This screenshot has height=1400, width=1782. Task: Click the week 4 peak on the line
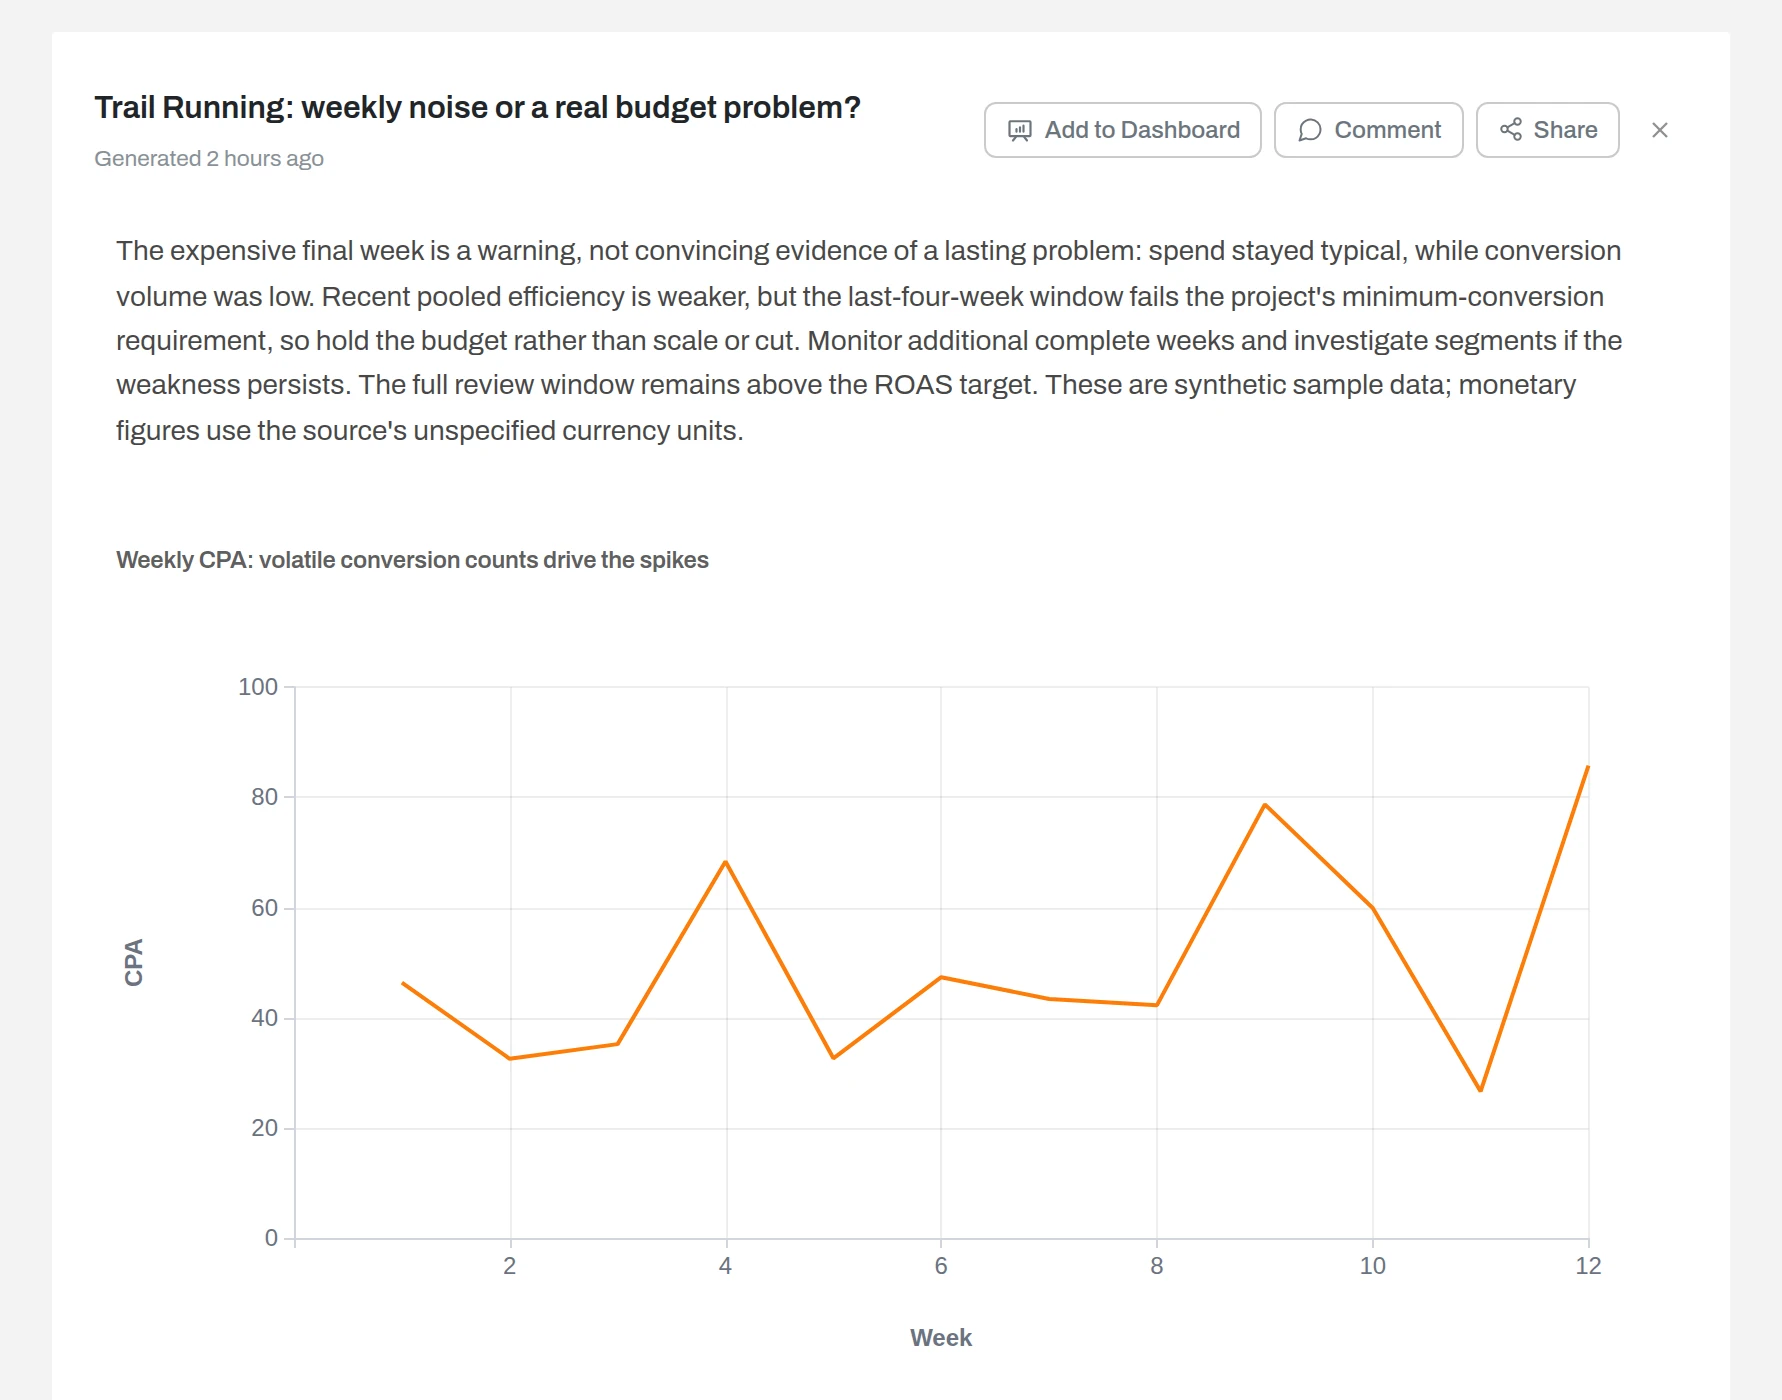[725, 862]
